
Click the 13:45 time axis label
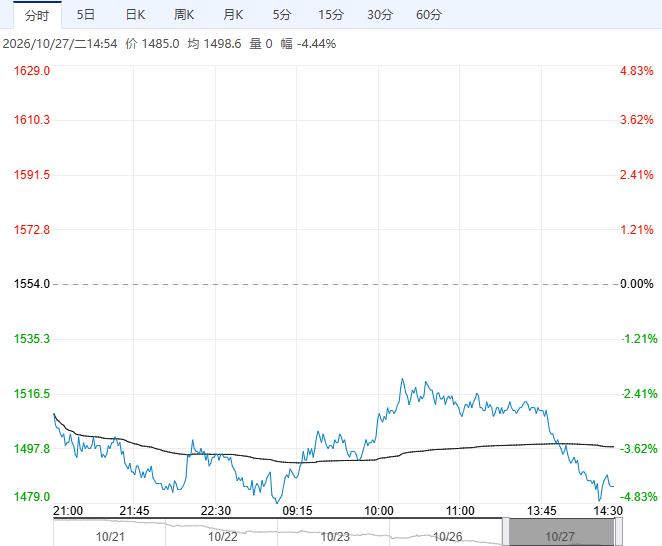542,511
